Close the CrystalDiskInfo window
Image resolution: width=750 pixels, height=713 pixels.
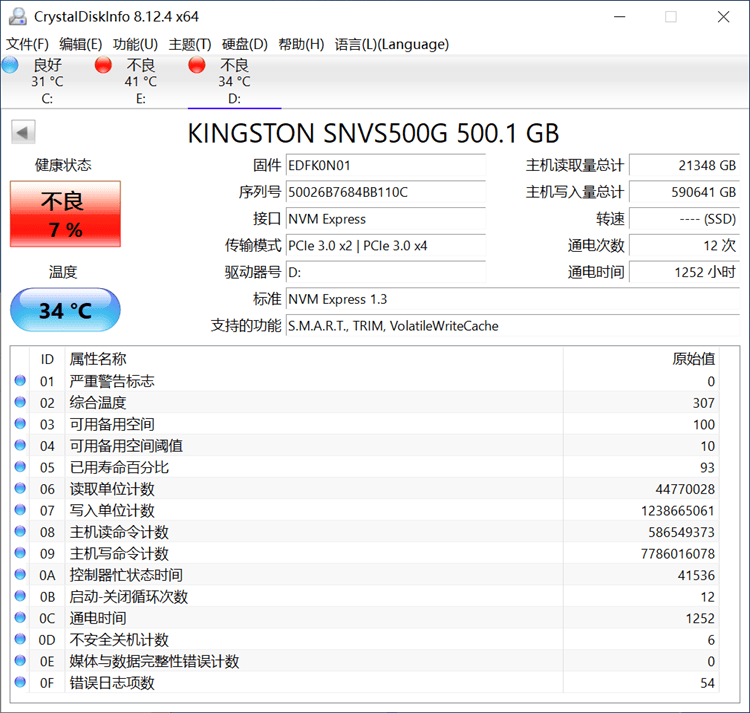[x=724, y=17]
